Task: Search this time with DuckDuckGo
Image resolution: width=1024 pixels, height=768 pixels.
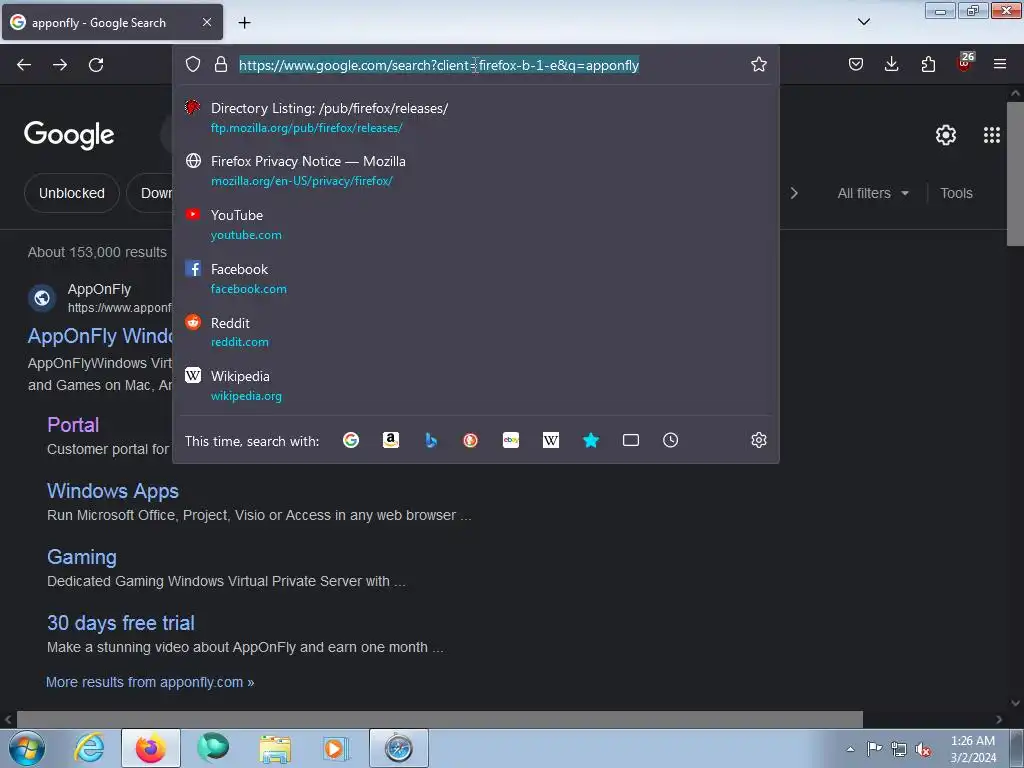Action: 470,440
